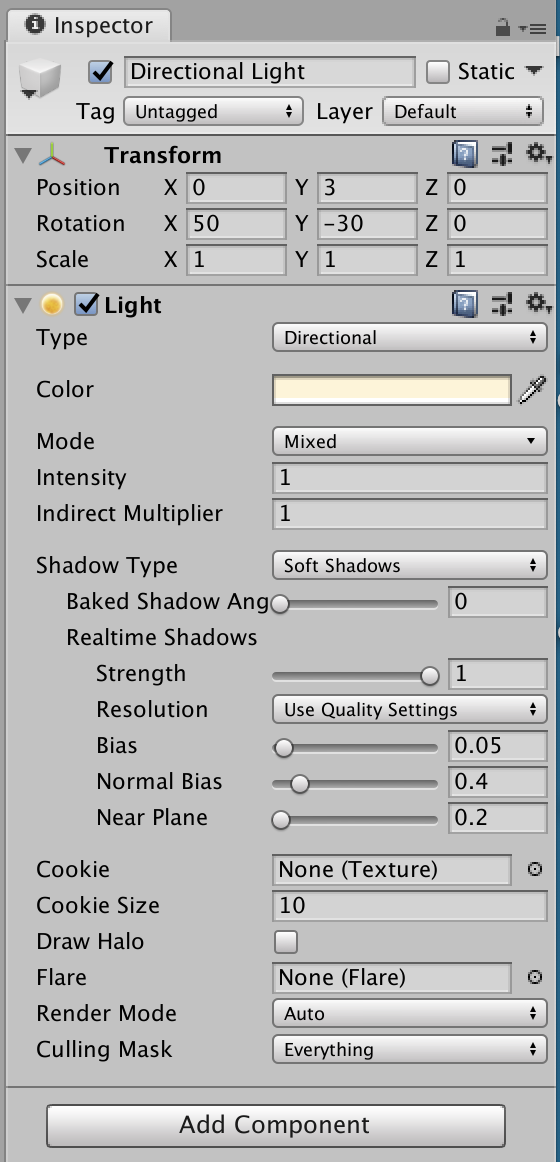Disable the Light component checkbox
The width and height of the screenshot is (560, 1162).
pos(87,305)
